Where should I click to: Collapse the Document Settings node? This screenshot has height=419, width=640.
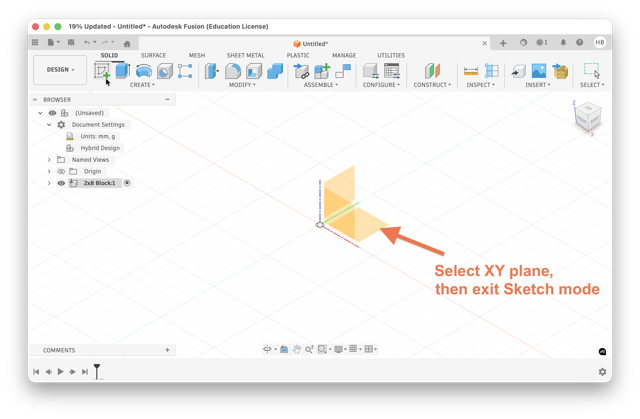49,125
